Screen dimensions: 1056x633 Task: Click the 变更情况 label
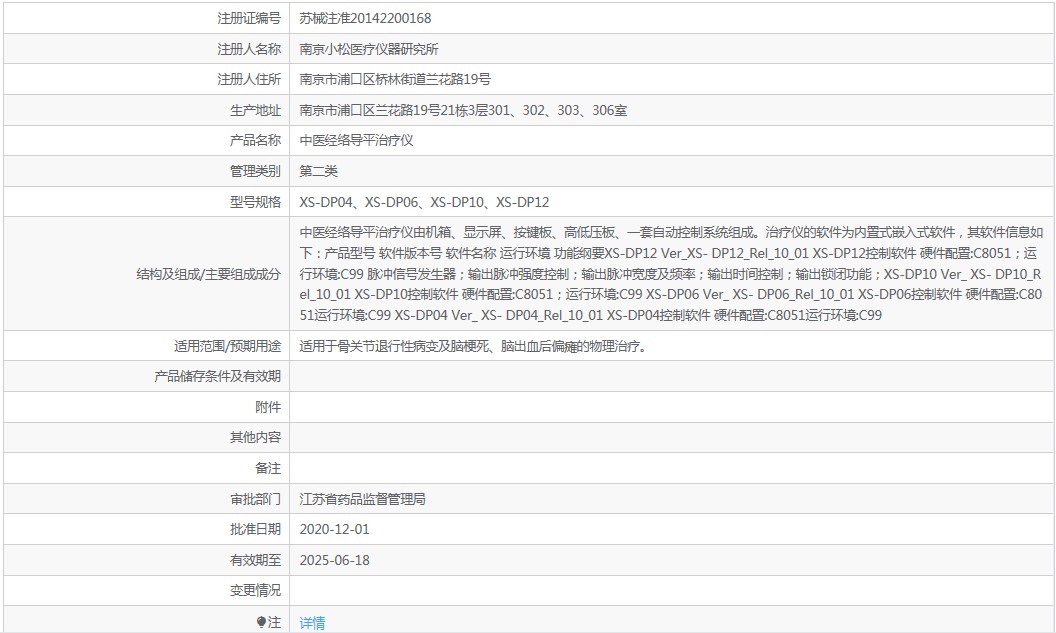coord(255,591)
